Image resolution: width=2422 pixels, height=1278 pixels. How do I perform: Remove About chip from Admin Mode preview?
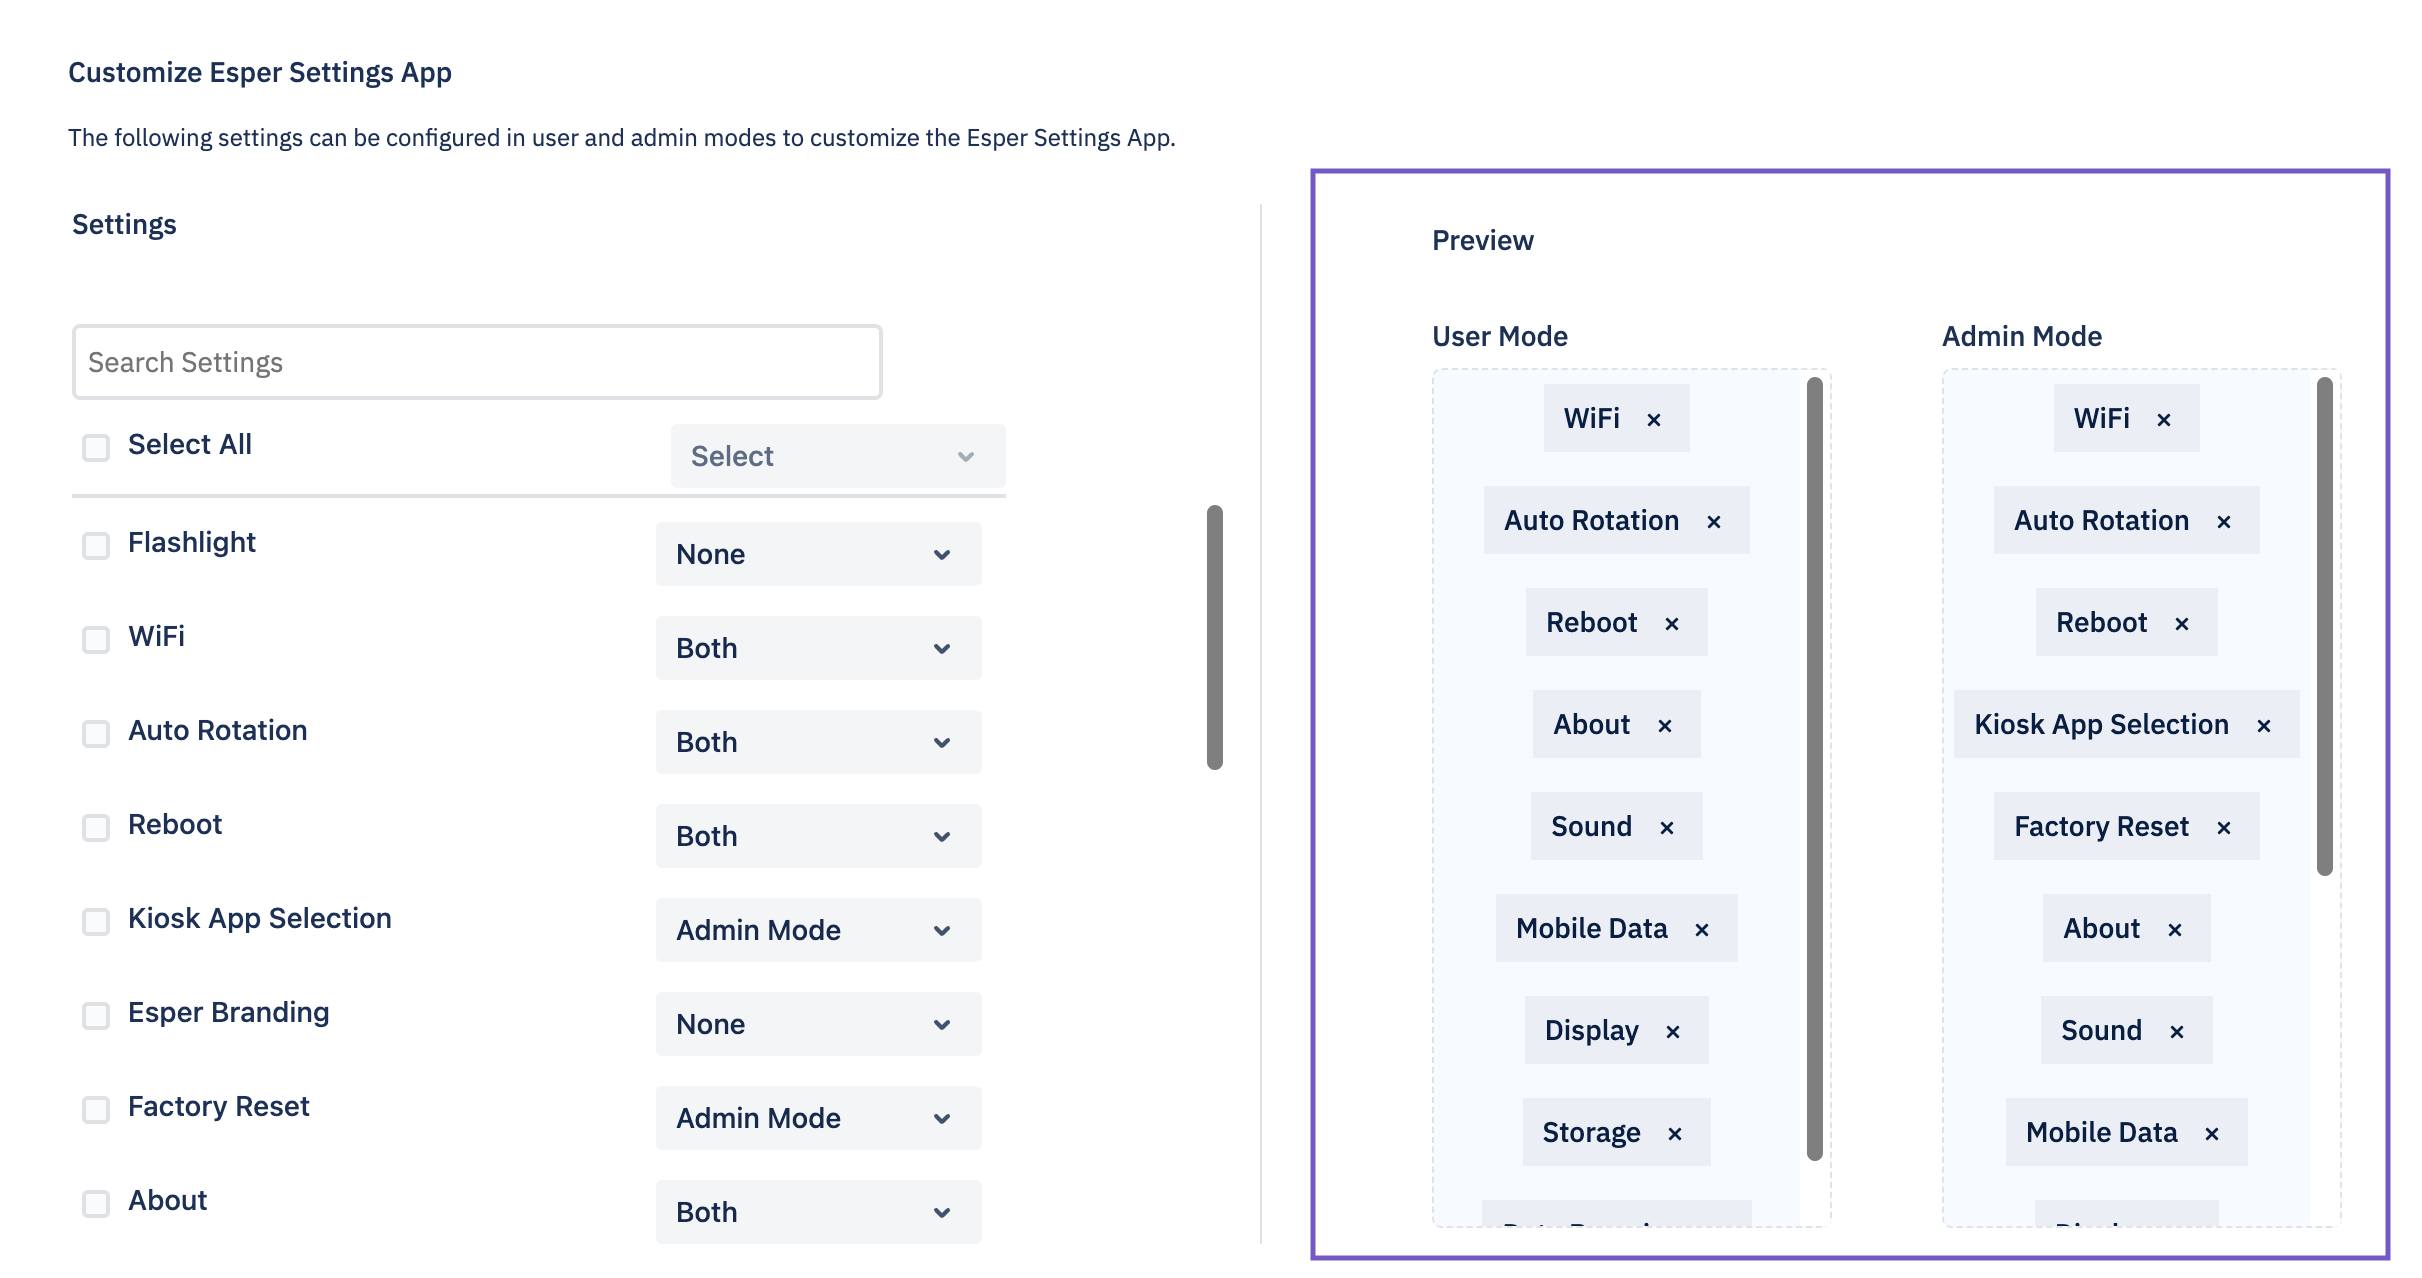click(2173, 929)
